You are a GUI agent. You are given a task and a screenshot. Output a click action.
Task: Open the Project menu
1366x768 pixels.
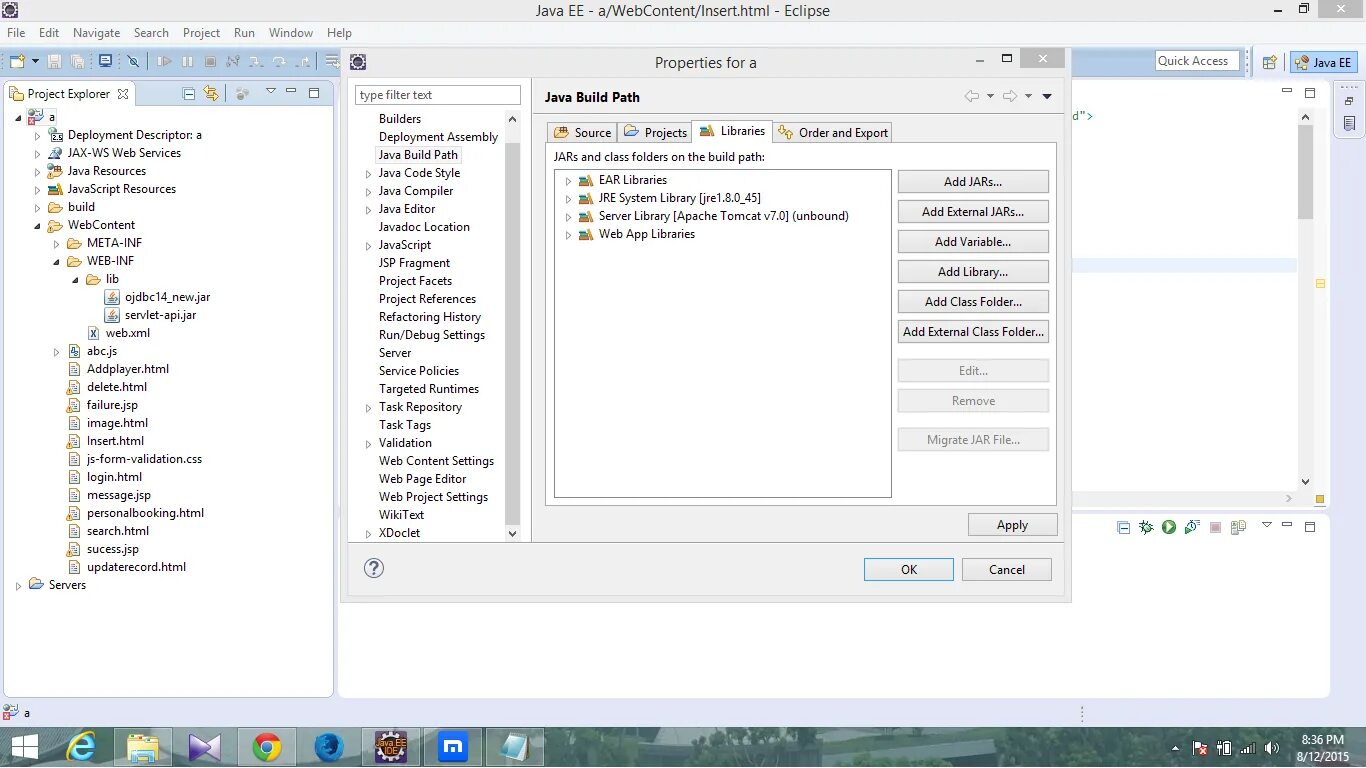pyautogui.click(x=201, y=33)
